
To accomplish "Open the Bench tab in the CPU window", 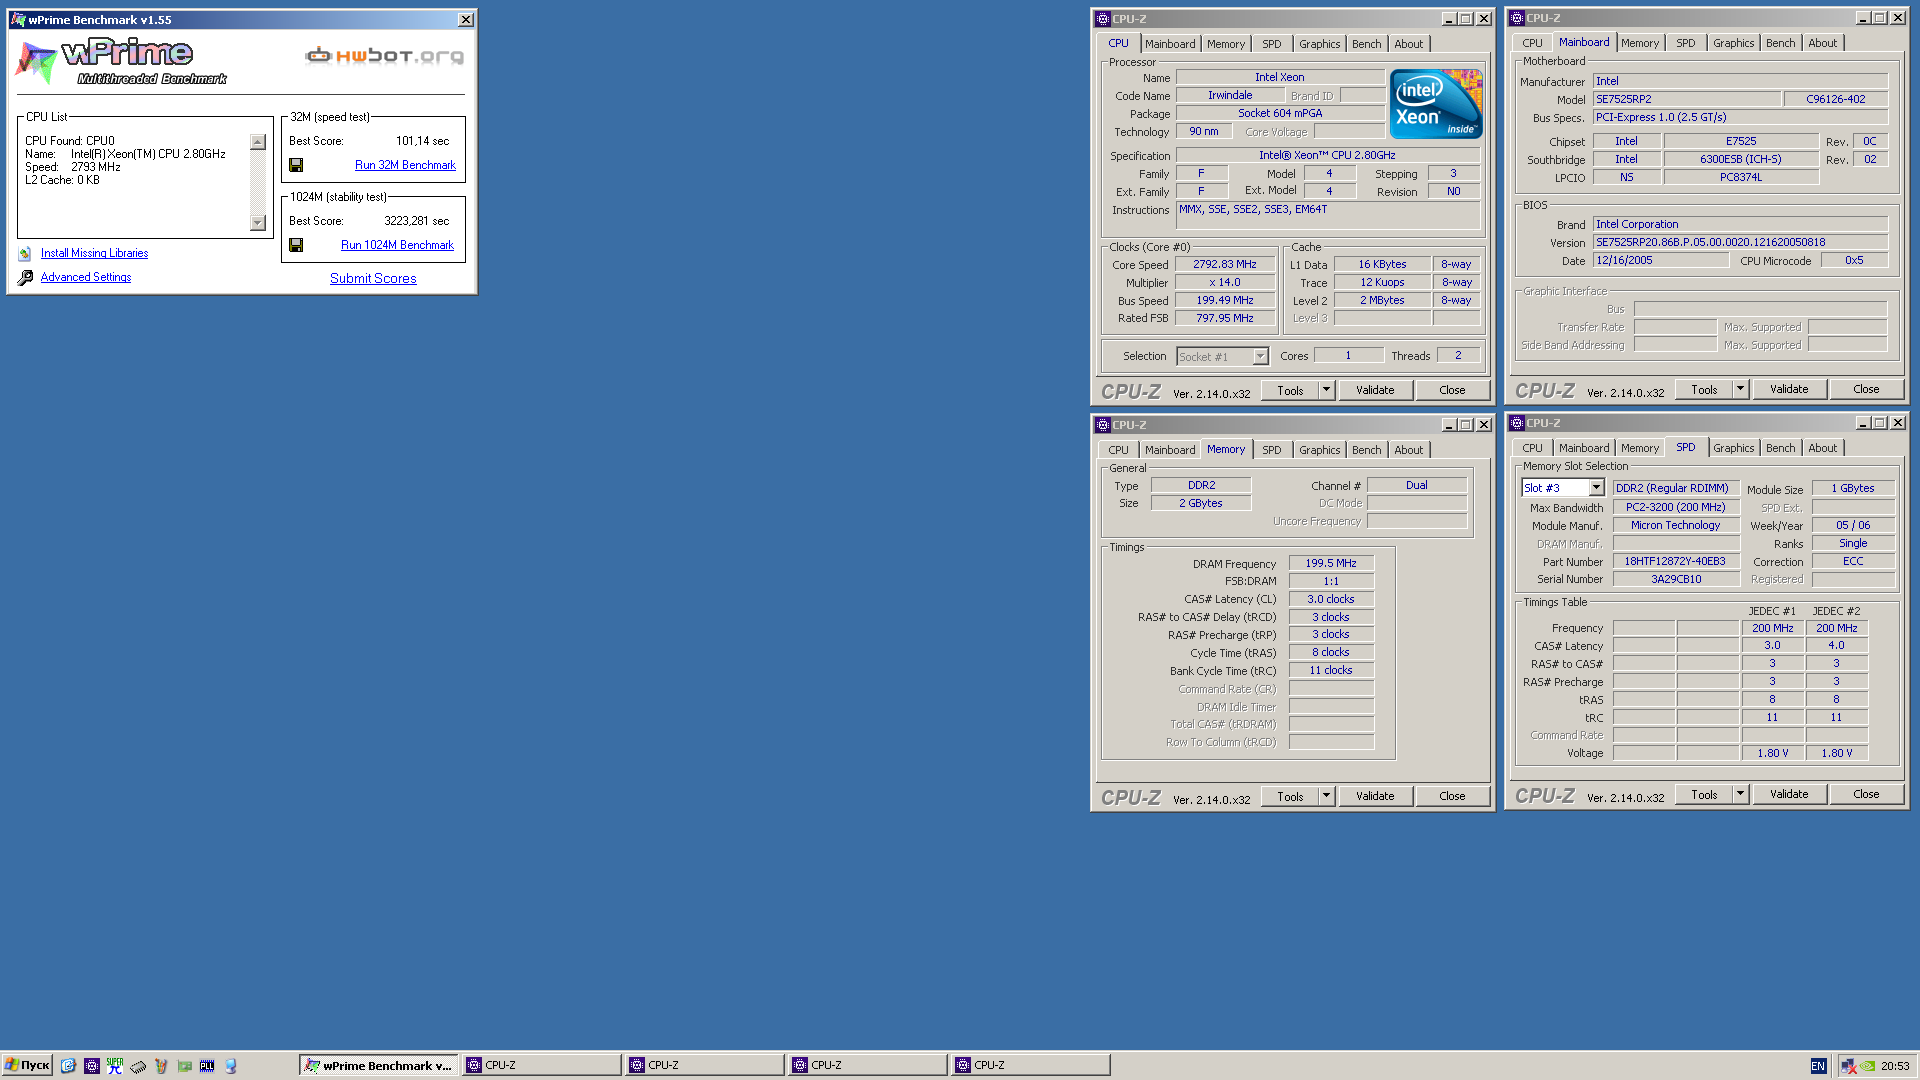I will pos(1366,44).
